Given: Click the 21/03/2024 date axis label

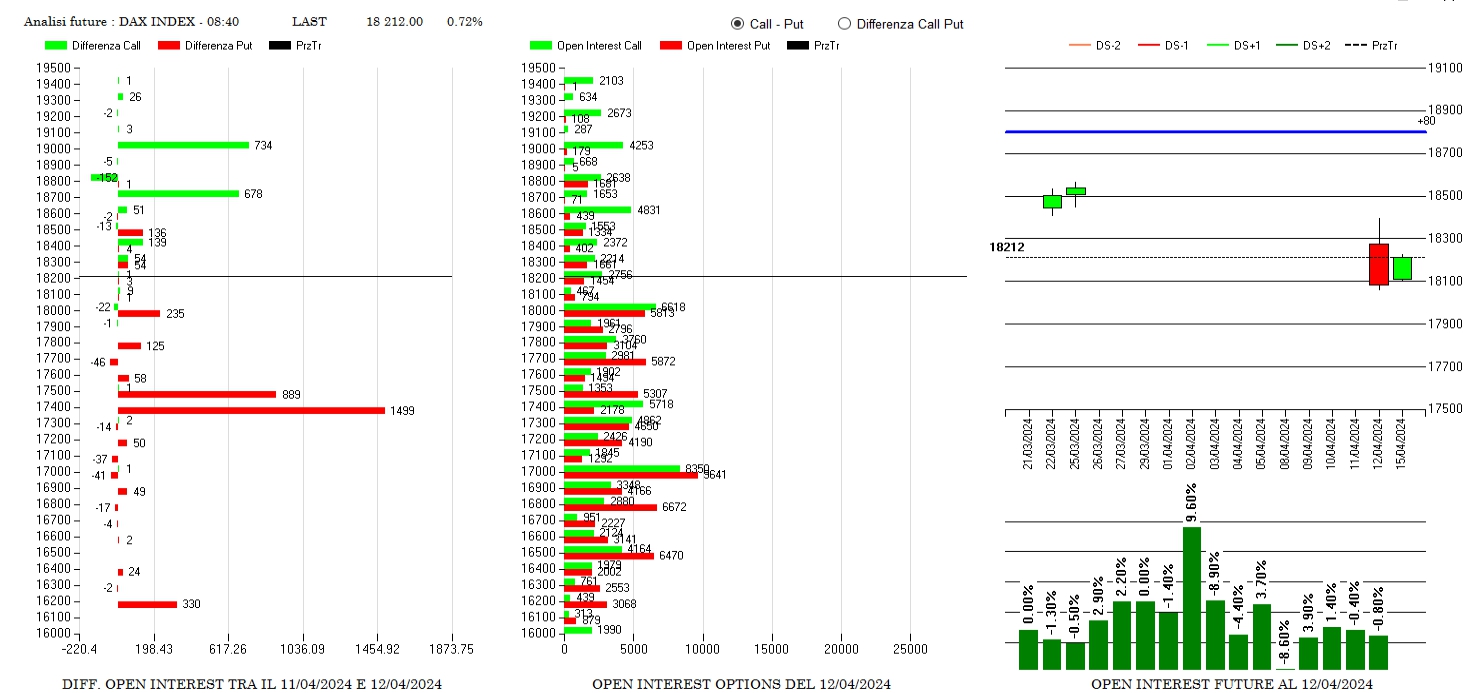Looking at the screenshot, I should click(1029, 443).
